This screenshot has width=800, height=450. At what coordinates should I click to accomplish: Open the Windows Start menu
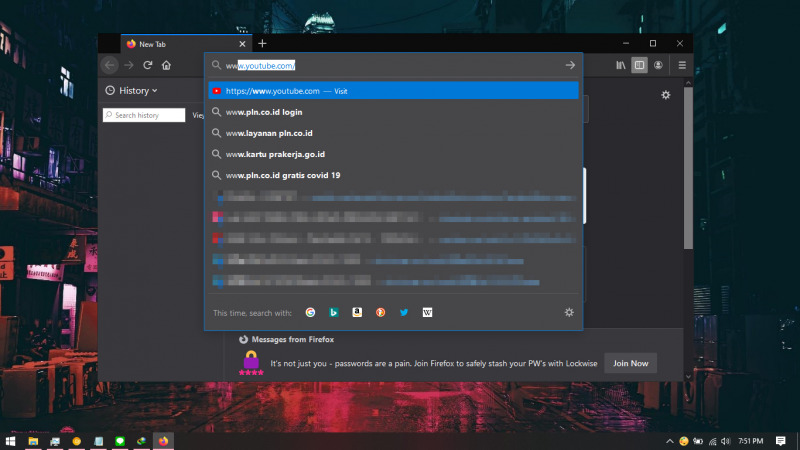10,441
